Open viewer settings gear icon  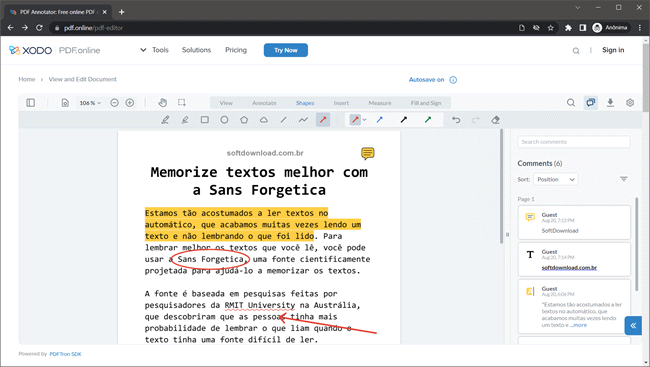coord(630,102)
